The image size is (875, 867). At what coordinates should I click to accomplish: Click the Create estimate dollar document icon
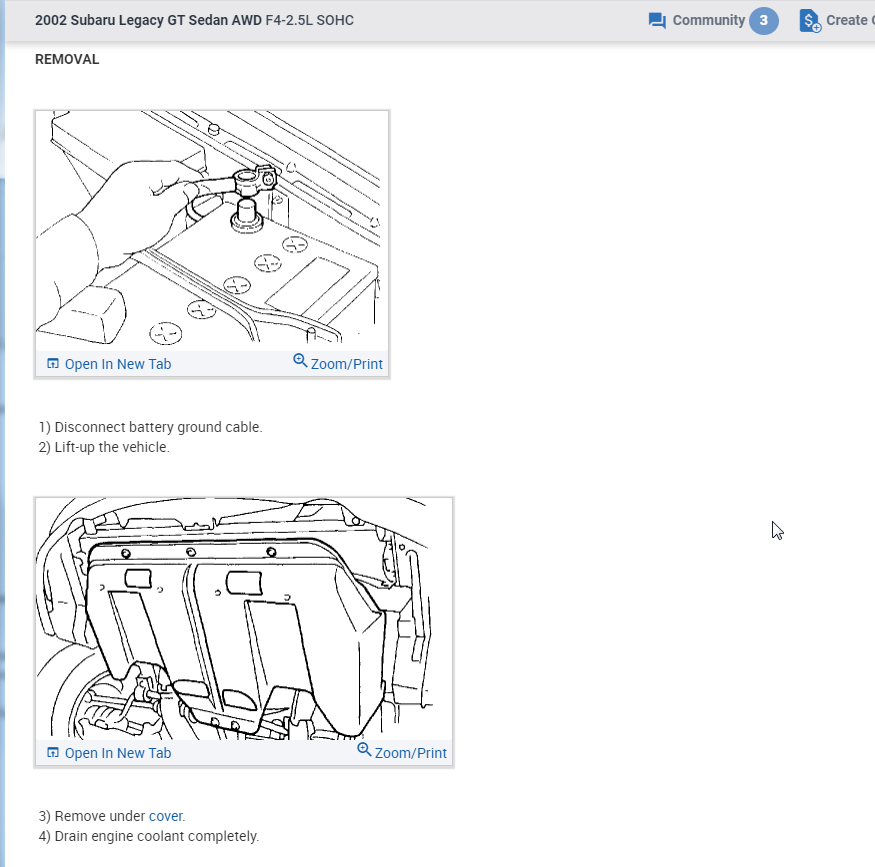coord(810,21)
